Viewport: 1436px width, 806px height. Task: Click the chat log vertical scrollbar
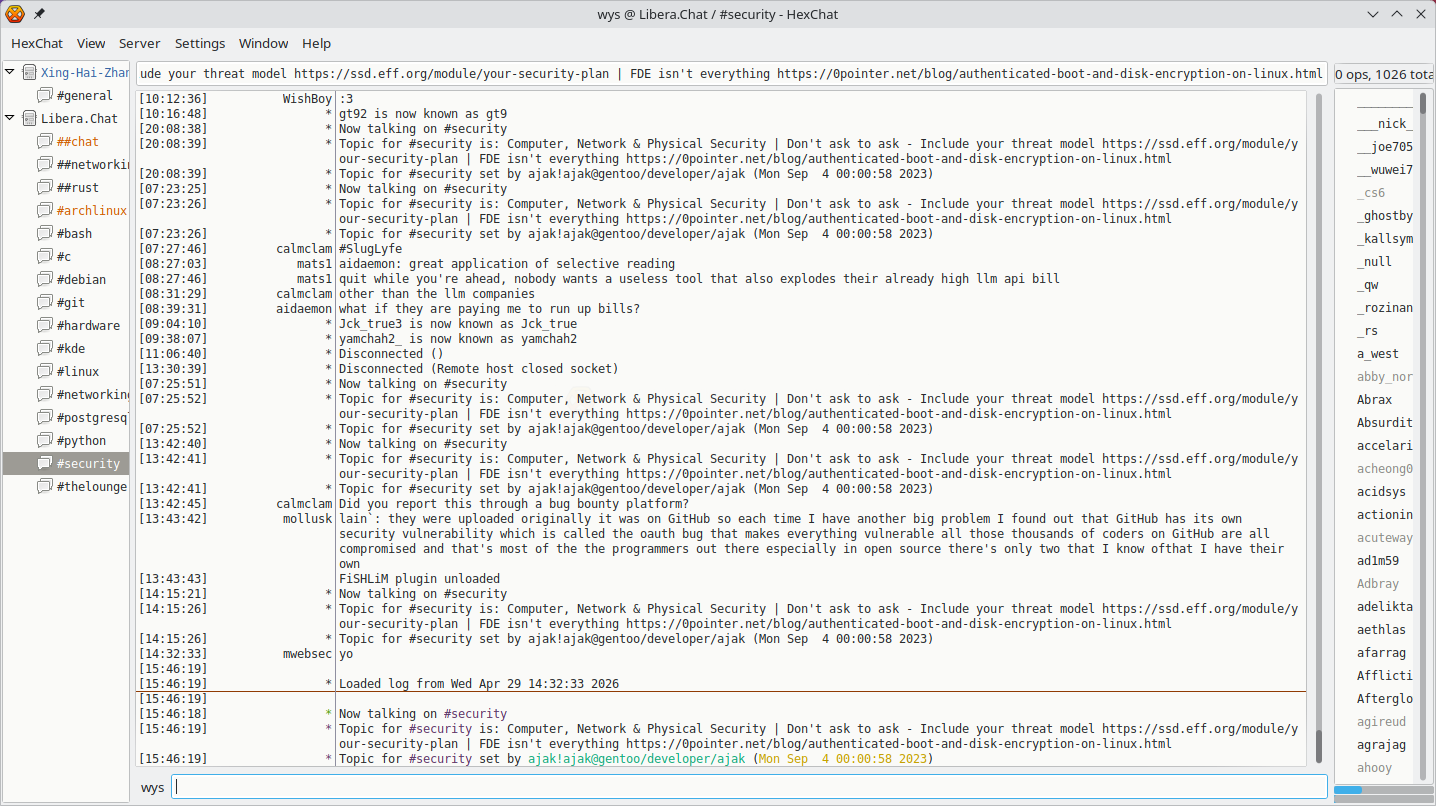(1318, 428)
